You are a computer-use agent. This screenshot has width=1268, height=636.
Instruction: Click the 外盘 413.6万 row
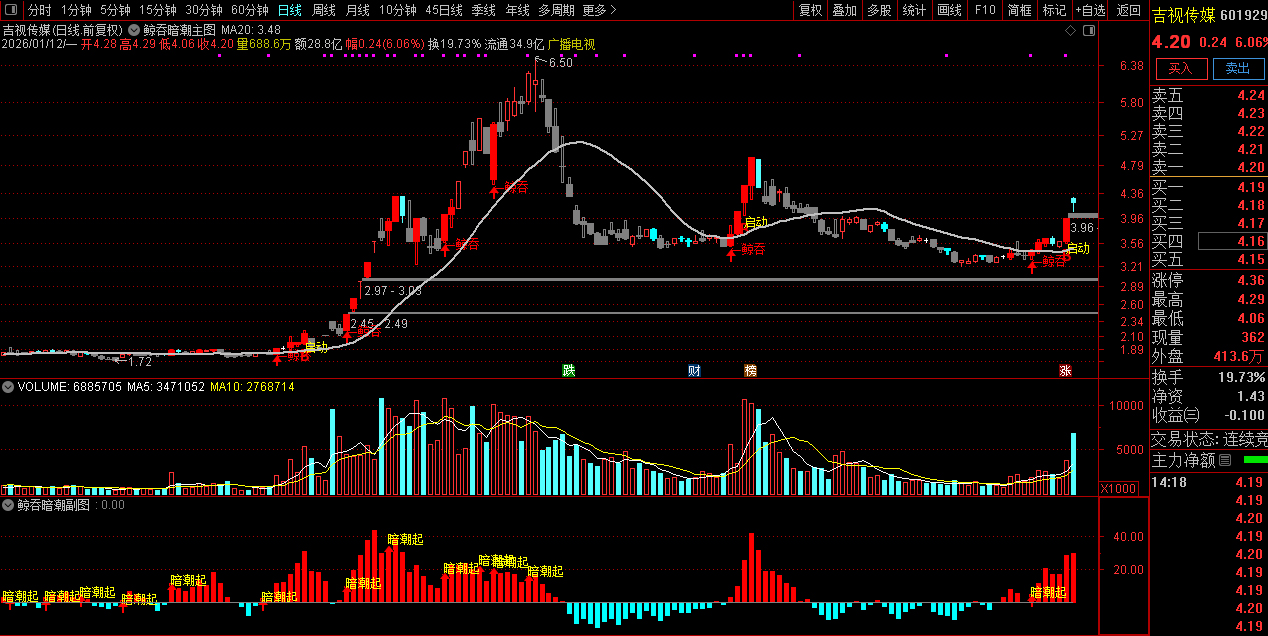pos(1209,355)
